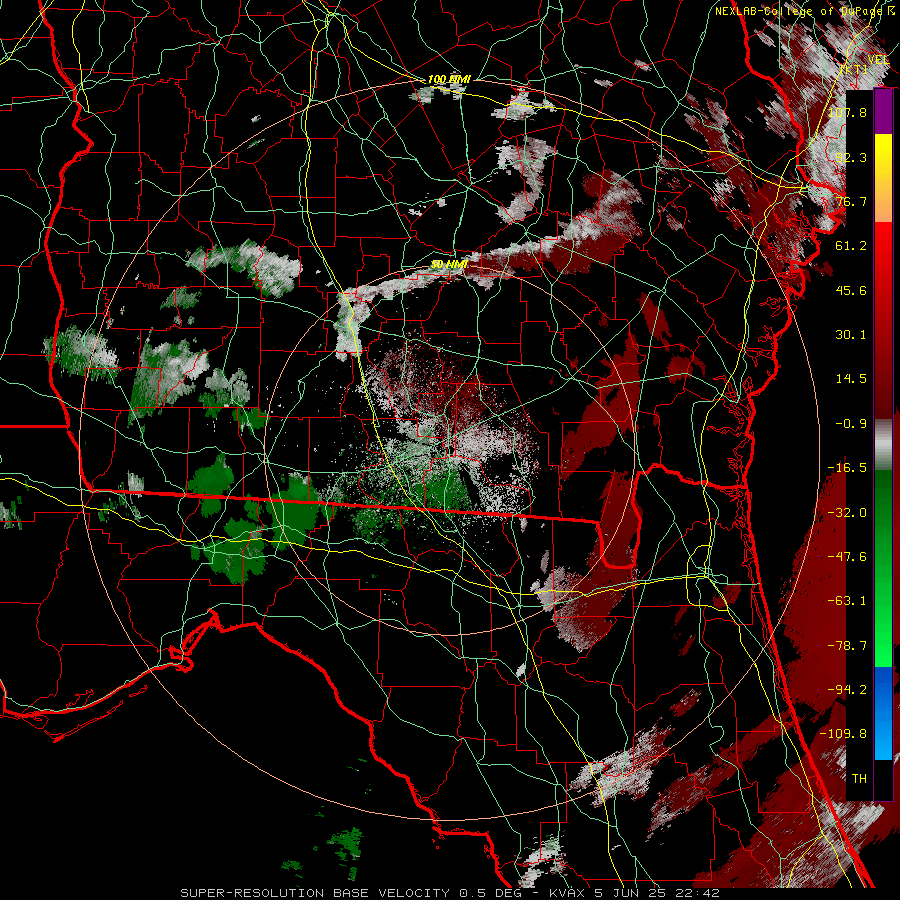
Task: Click the TH label on color scale
Action: [859, 779]
